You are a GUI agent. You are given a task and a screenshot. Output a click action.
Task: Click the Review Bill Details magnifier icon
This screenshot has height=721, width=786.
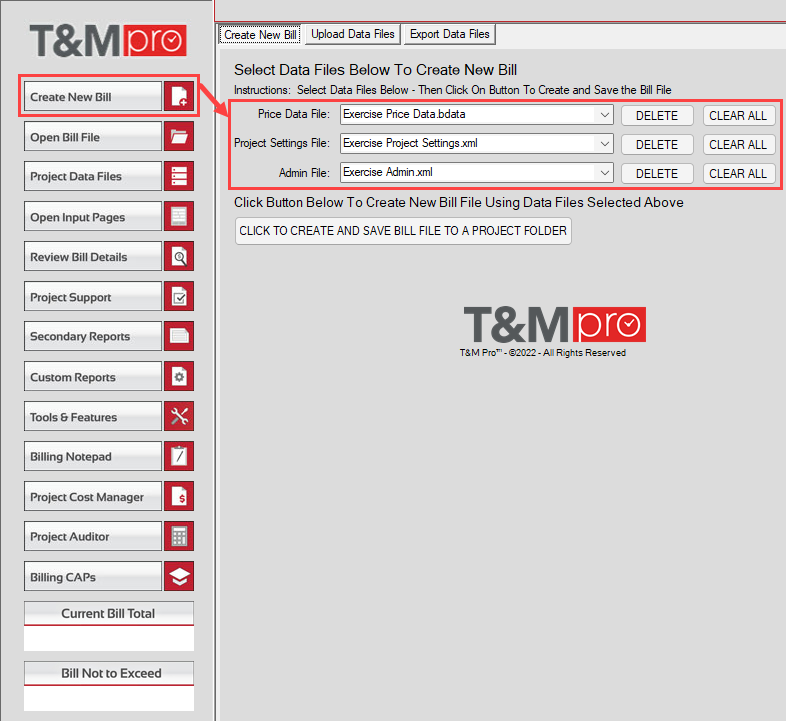point(179,257)
